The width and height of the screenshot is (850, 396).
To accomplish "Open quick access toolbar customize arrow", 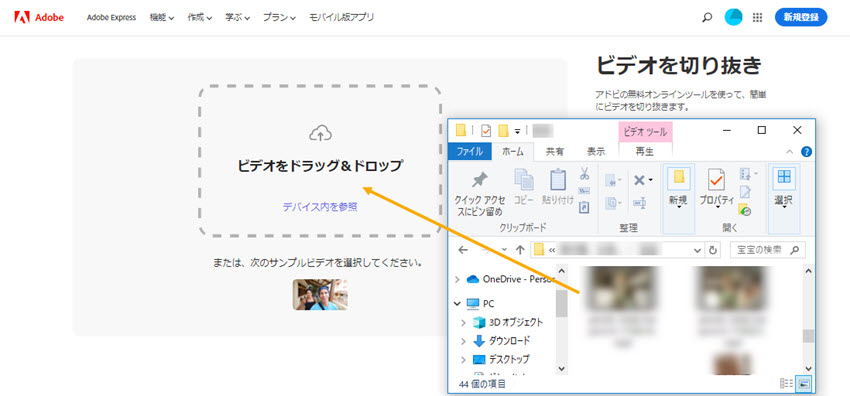I will 517,131.
